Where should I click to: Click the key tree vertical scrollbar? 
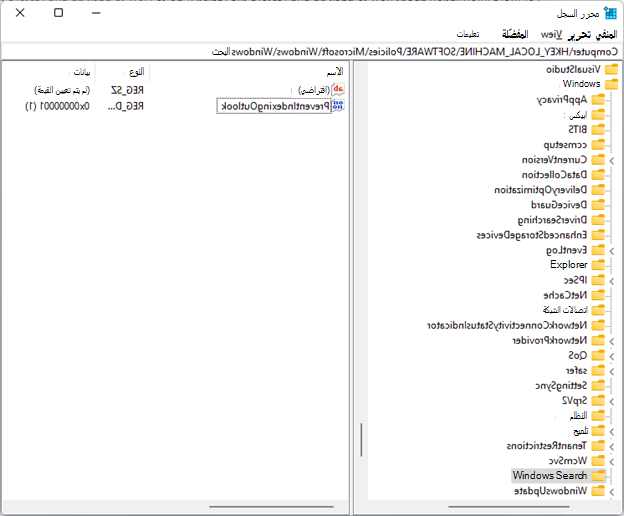(361, 440)
